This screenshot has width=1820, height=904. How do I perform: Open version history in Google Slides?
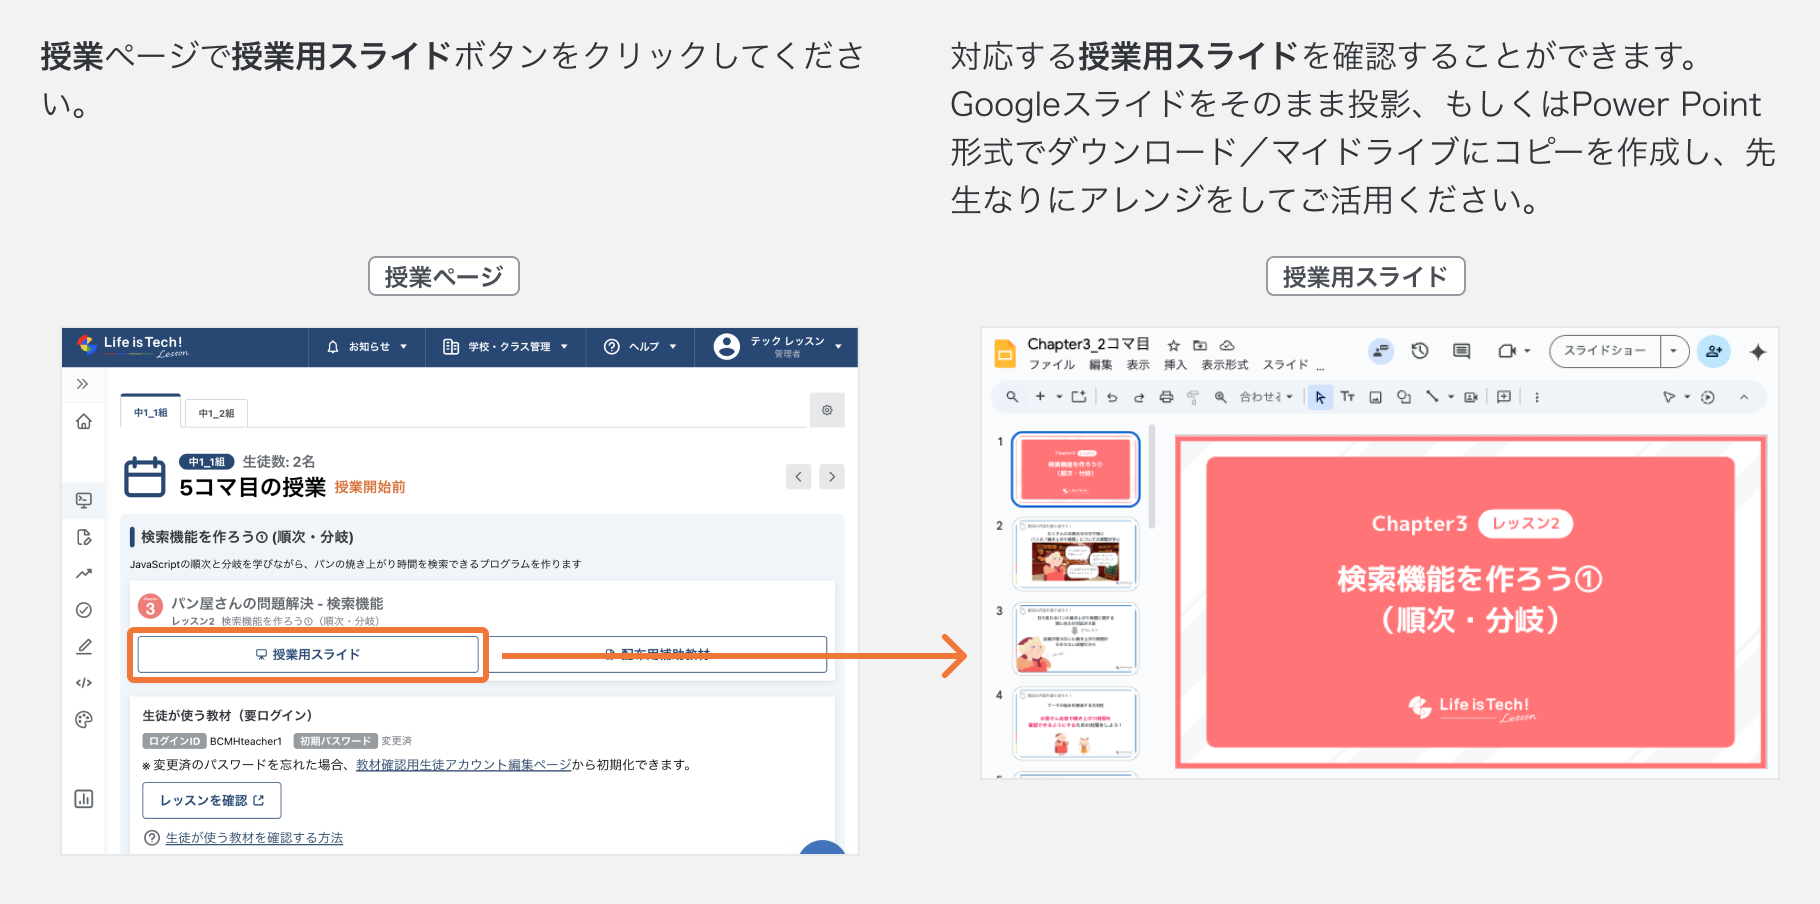[x=1420, y=351]
